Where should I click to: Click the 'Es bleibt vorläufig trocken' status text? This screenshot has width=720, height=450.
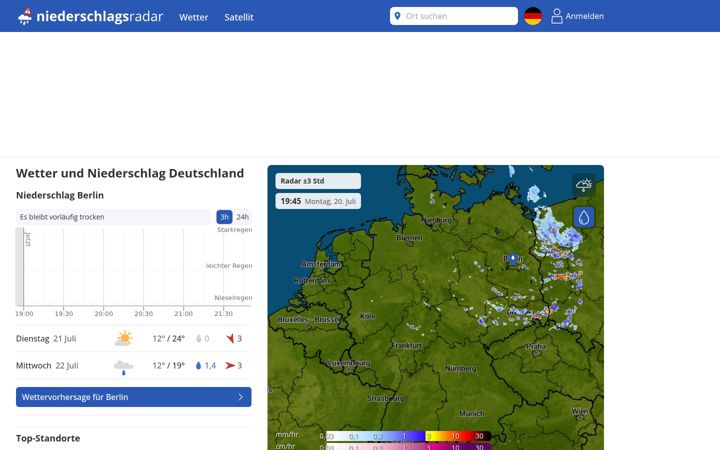(x=62, y=217)
